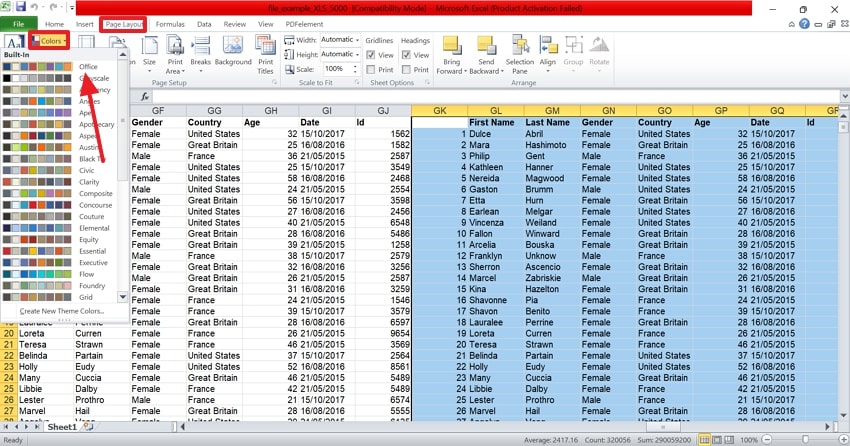Select column header GI
The width and height of the screenshot is (850, 446).
[x=326, y=111]
